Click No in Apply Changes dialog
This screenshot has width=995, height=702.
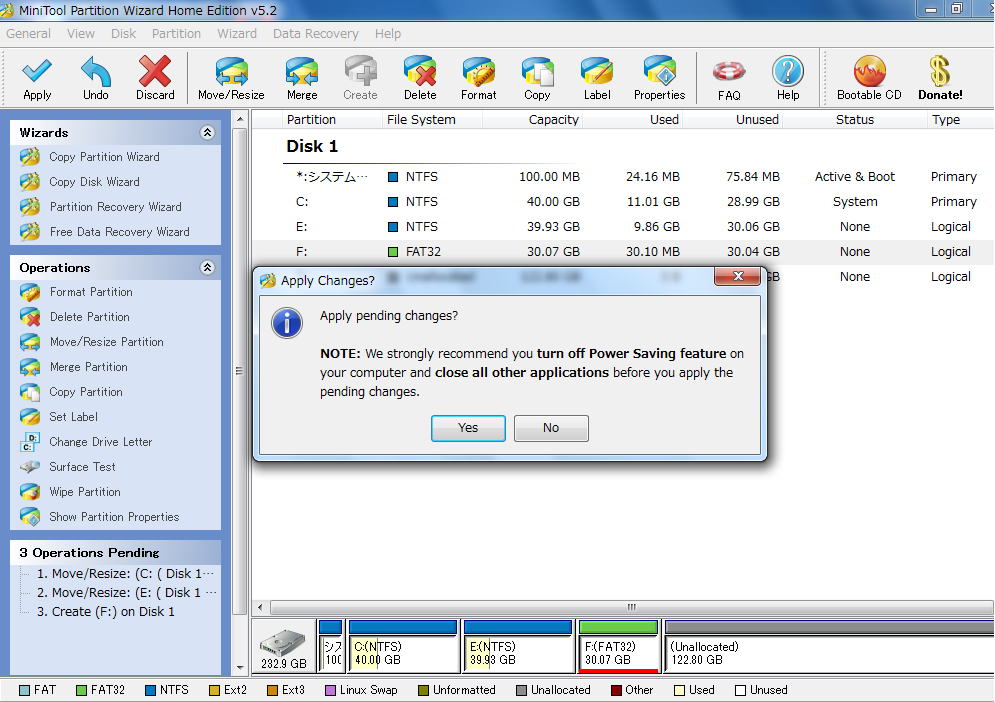(x=551, y=428)
